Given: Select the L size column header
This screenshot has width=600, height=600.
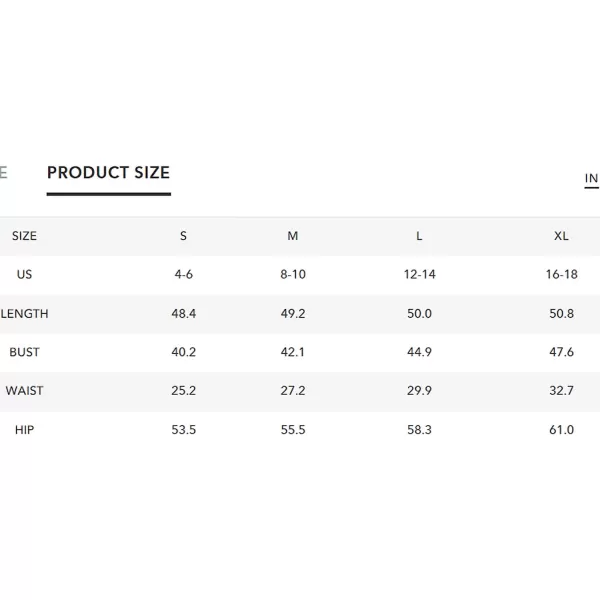Looking at the screenshot, I should click(419, 236).
